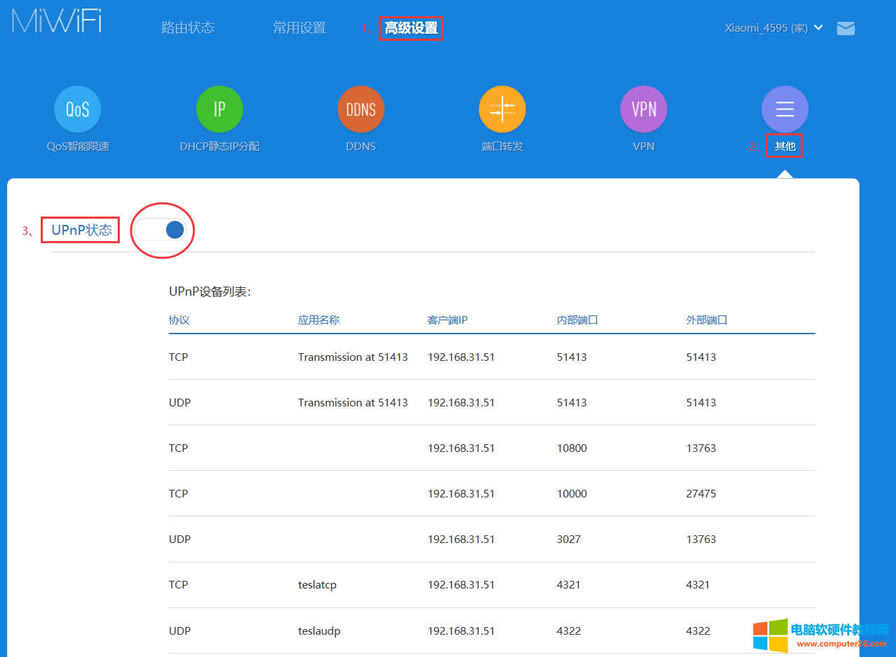Select the 内部端口 column header
The height and width of the screenshot is (657, 896).
point(575,319)
